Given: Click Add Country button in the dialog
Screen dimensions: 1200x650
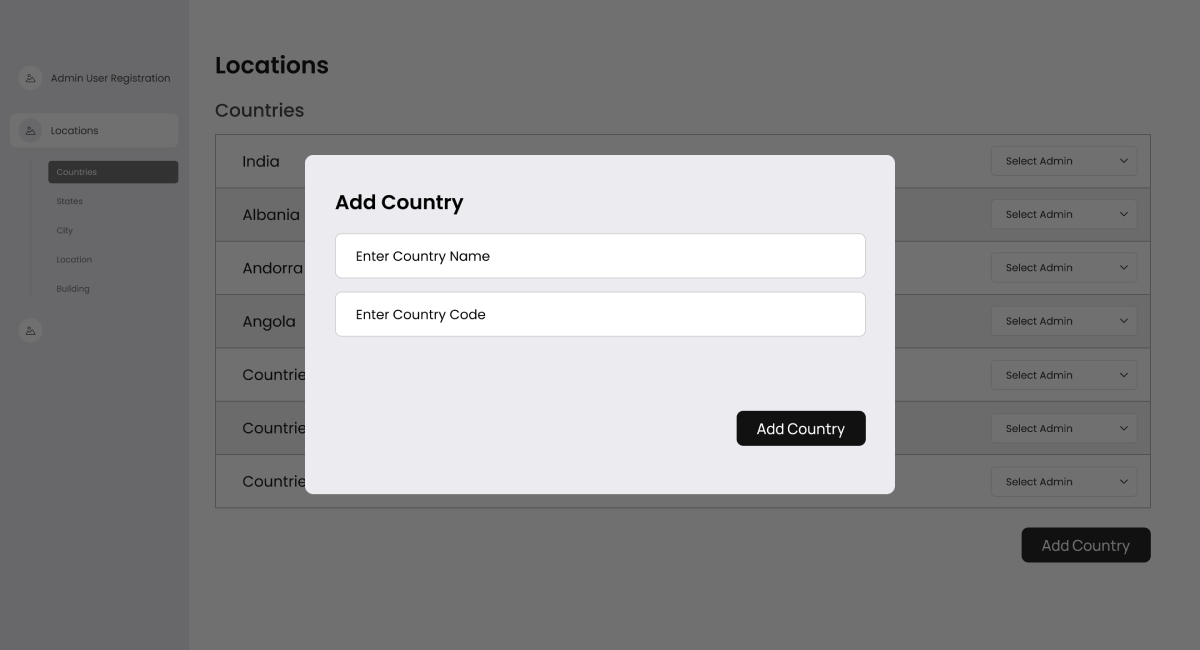Looking at the screenshot, I should click(801, 428).
